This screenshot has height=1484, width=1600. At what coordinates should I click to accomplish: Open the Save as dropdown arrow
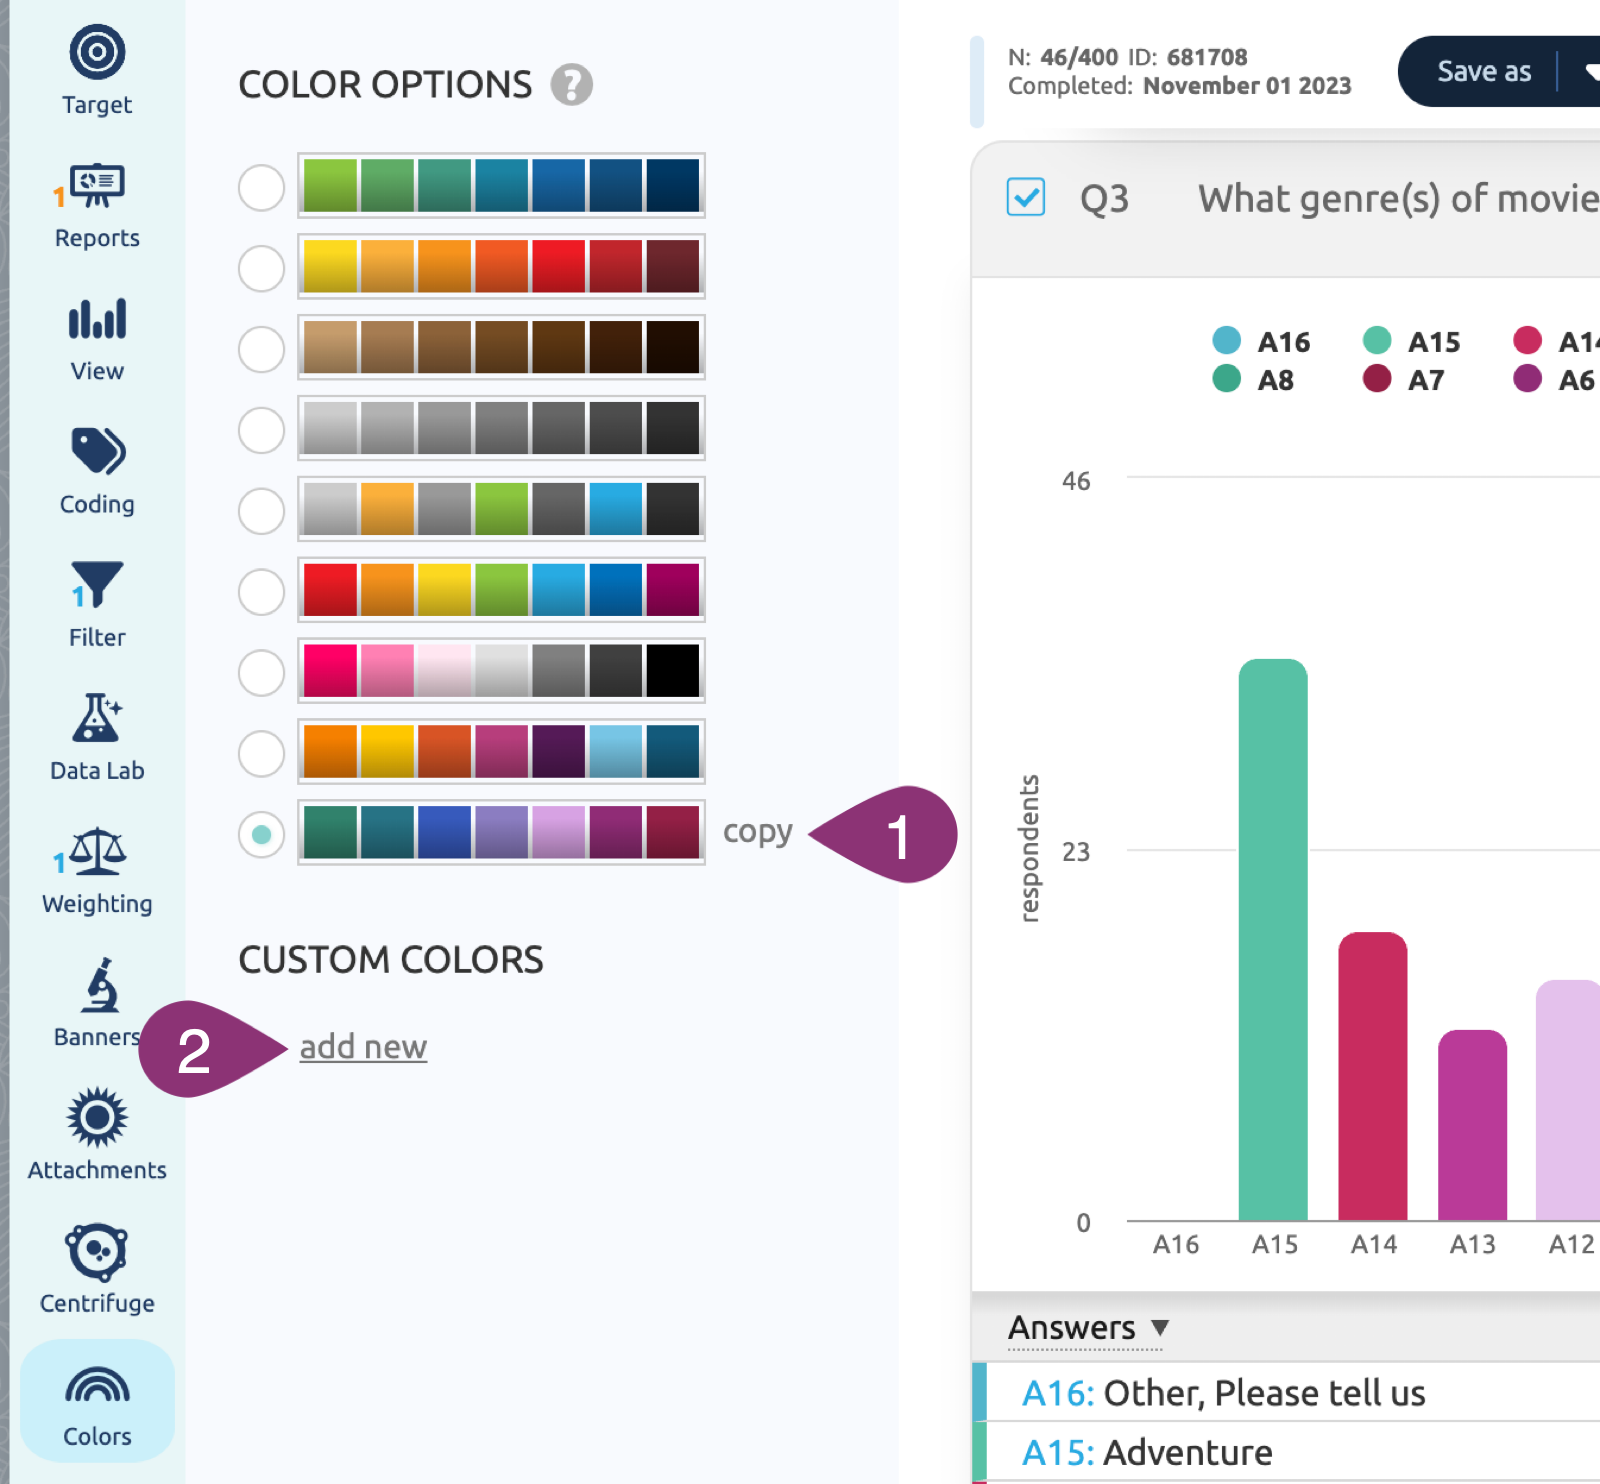pos(1588,71)
